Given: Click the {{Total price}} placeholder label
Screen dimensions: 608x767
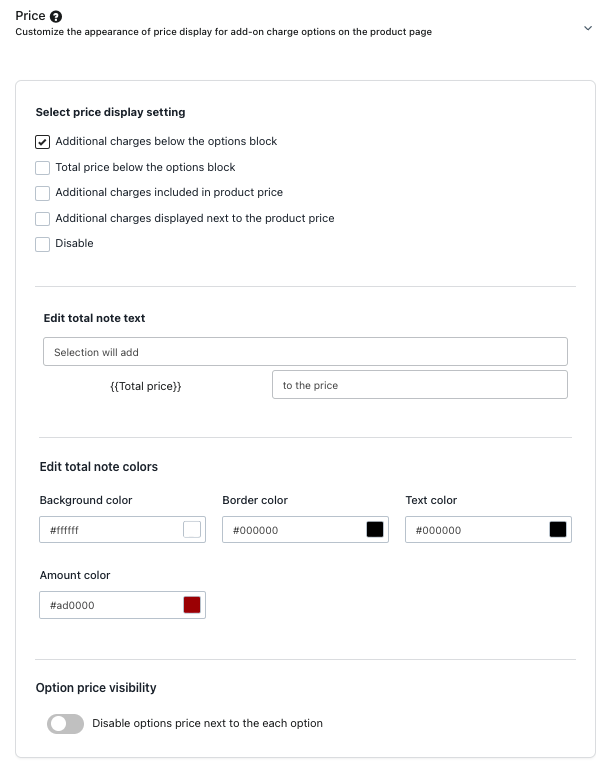Looking at the screenshot, I should click(146, 386).
